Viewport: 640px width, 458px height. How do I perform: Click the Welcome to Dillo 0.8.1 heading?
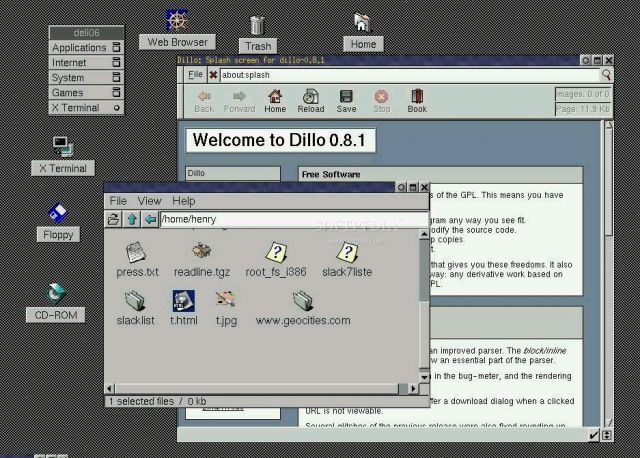(279, 140)
